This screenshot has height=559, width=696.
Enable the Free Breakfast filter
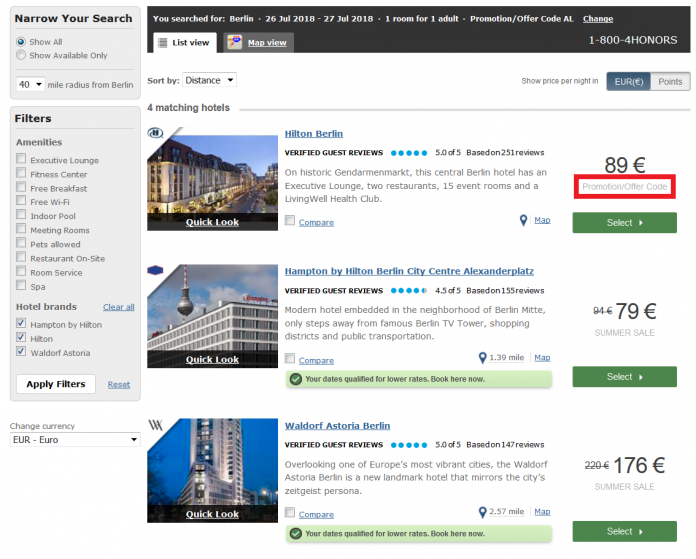point(21,186)
